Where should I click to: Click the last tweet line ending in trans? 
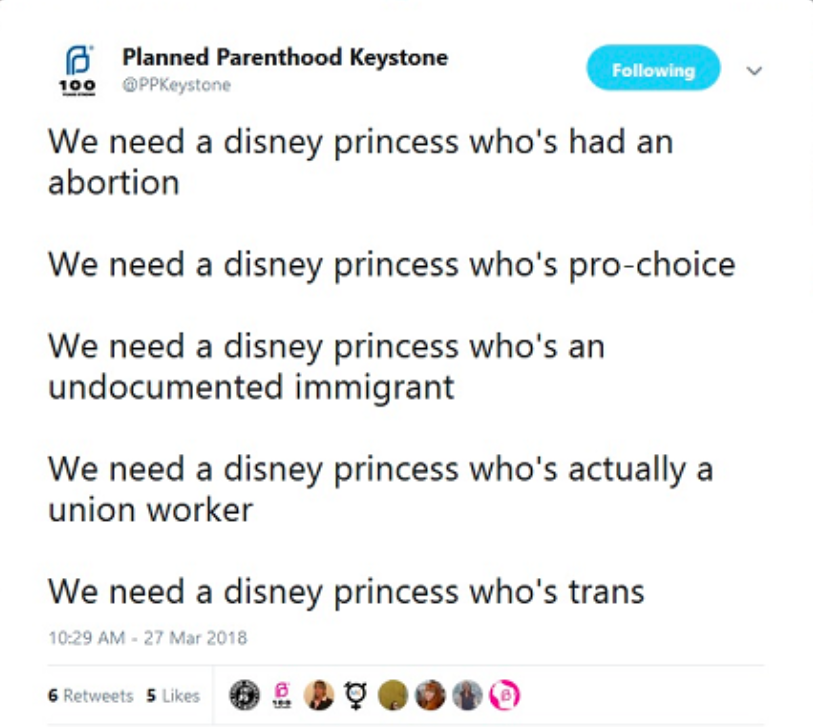(346, 591)
